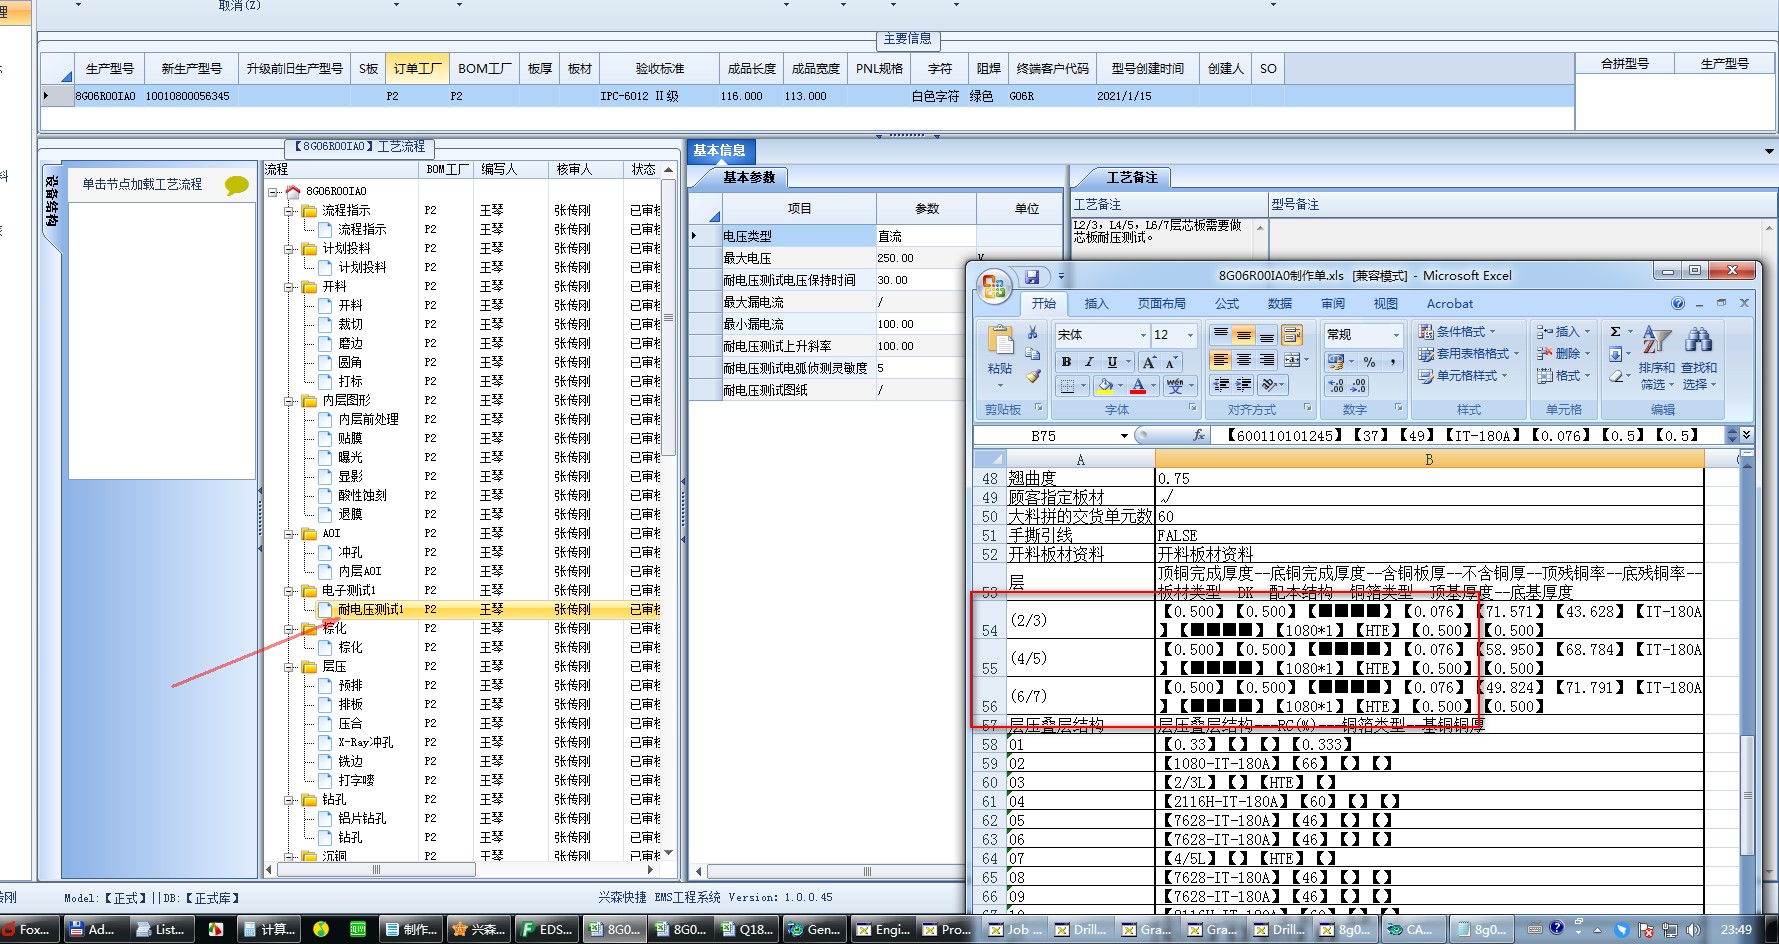Open the Cell Styles (单元格样式) dropdown
Viewport: 1779px width, 944px height.
[x=1463, y=376]
